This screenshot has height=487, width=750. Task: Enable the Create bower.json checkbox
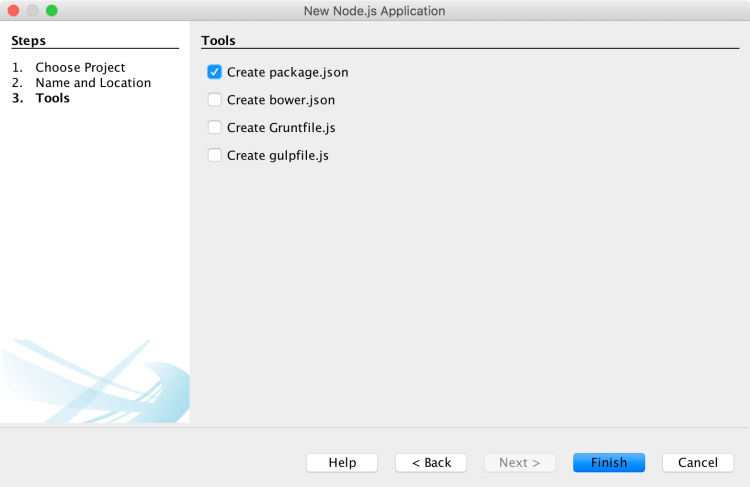214,100
